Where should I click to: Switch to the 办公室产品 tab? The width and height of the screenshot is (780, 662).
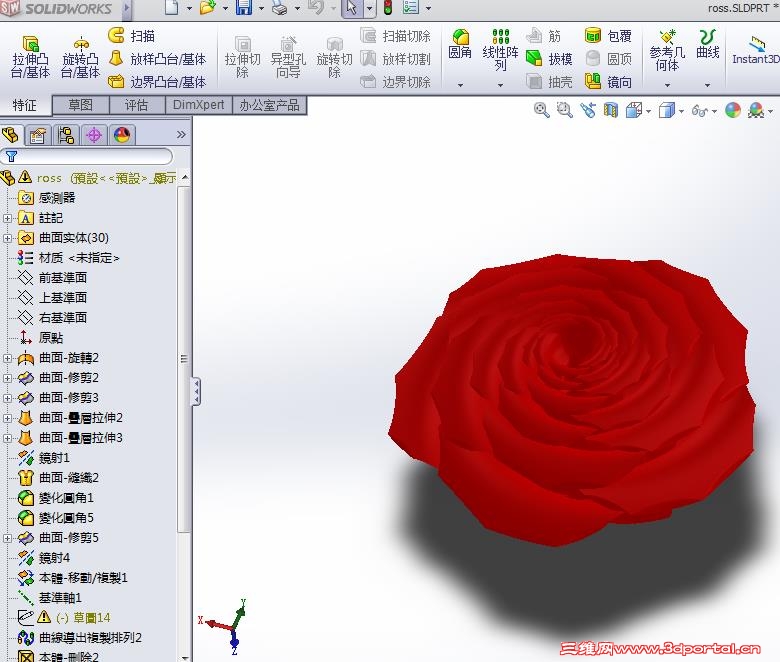(269, 105)
